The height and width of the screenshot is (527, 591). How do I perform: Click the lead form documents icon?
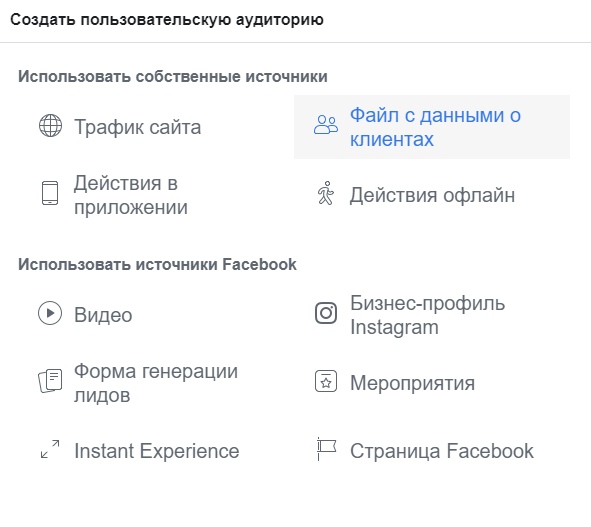(50, 381)
